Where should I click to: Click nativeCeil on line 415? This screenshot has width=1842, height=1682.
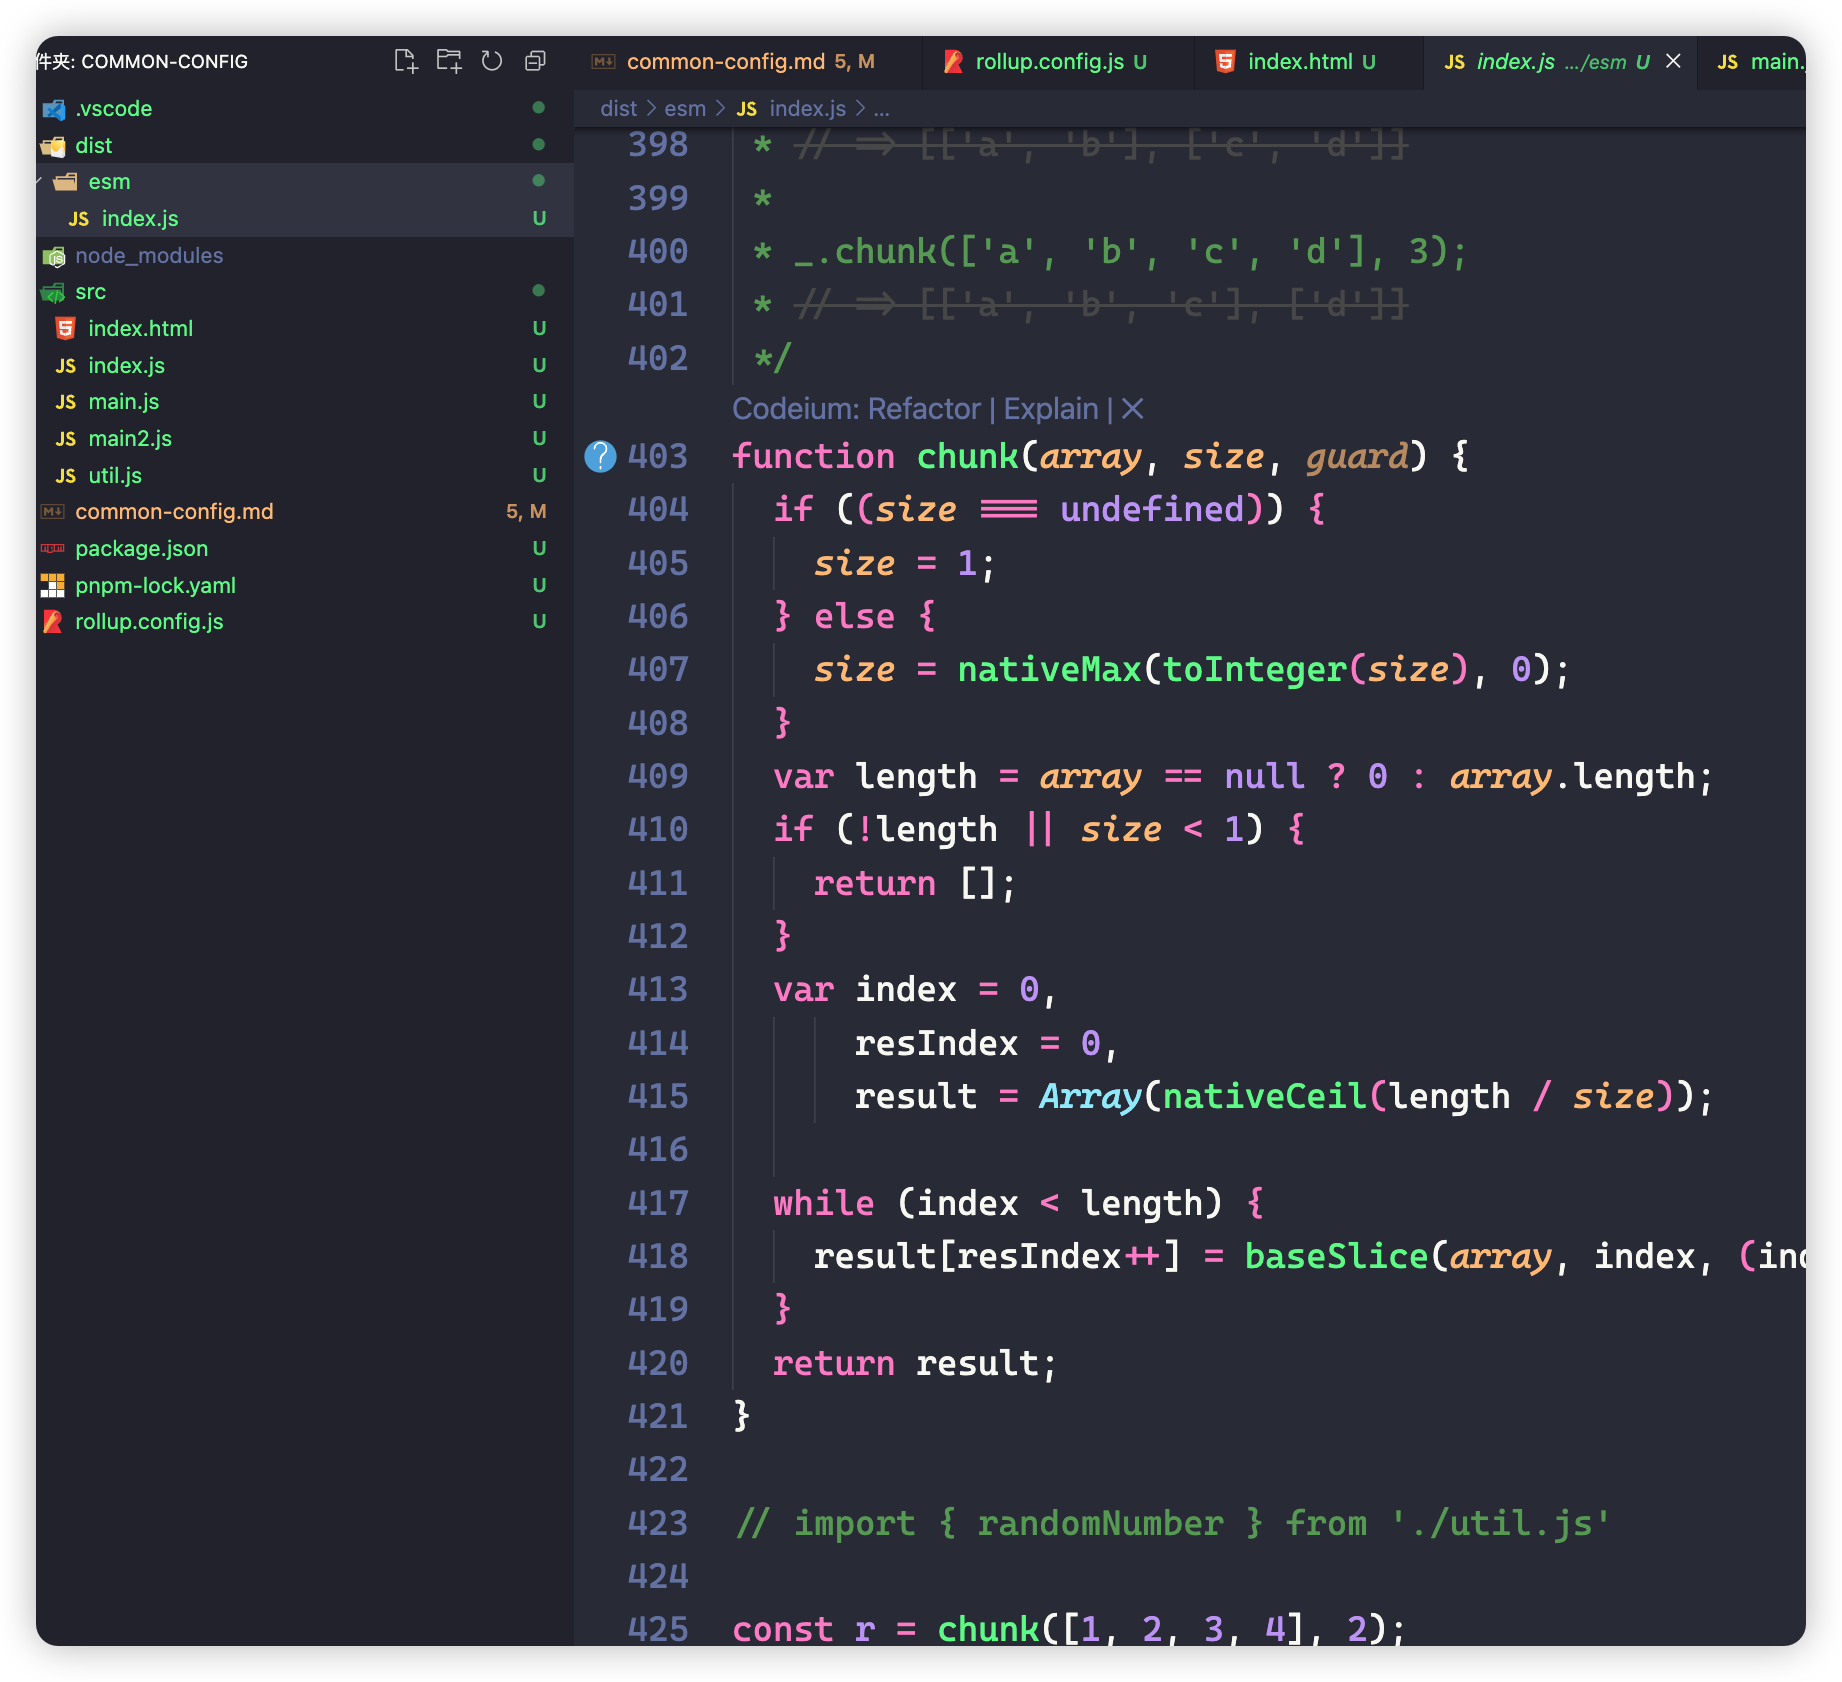[x=1264, y=1096]
